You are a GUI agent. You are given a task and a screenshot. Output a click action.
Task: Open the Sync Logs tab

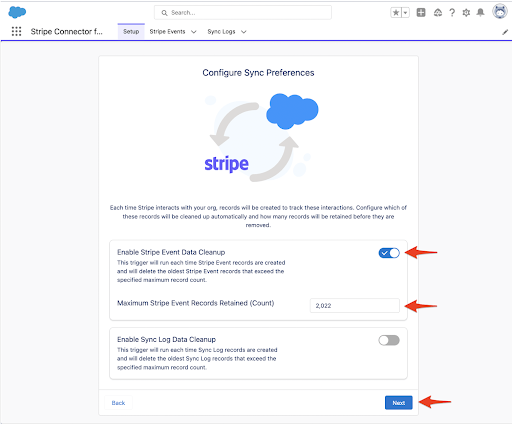click(x=221, y=31)
